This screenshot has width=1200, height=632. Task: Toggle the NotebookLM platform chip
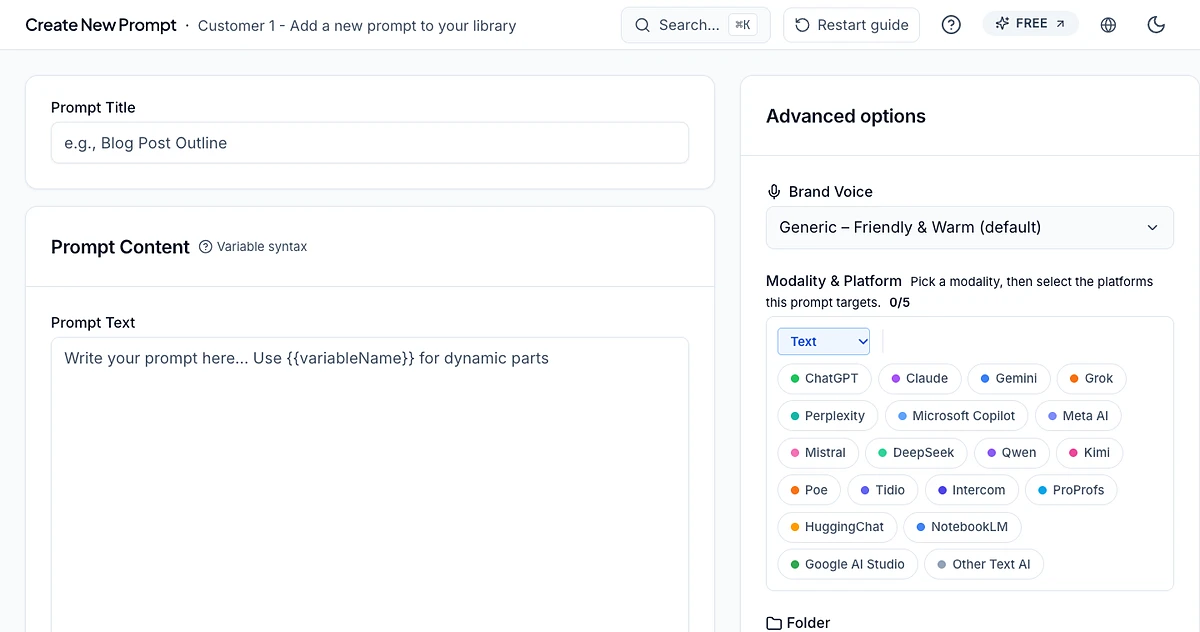(x=962, y=527)
